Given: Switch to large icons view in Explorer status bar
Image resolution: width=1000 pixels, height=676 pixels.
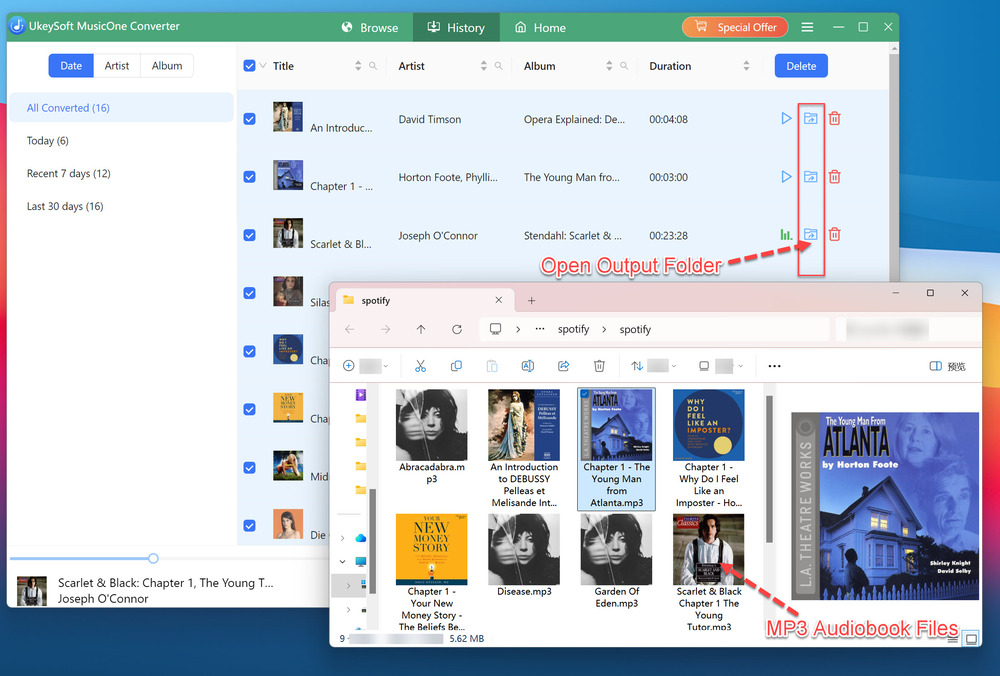Looking at the screenshot, I should tap(971, 638).
